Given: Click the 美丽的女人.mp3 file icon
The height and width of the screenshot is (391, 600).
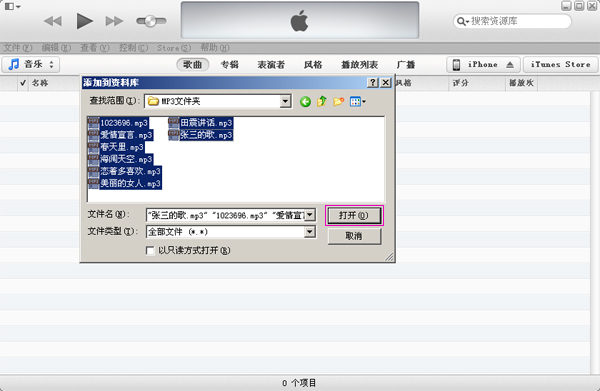Looking at the screenshot, I should point(93,184).
